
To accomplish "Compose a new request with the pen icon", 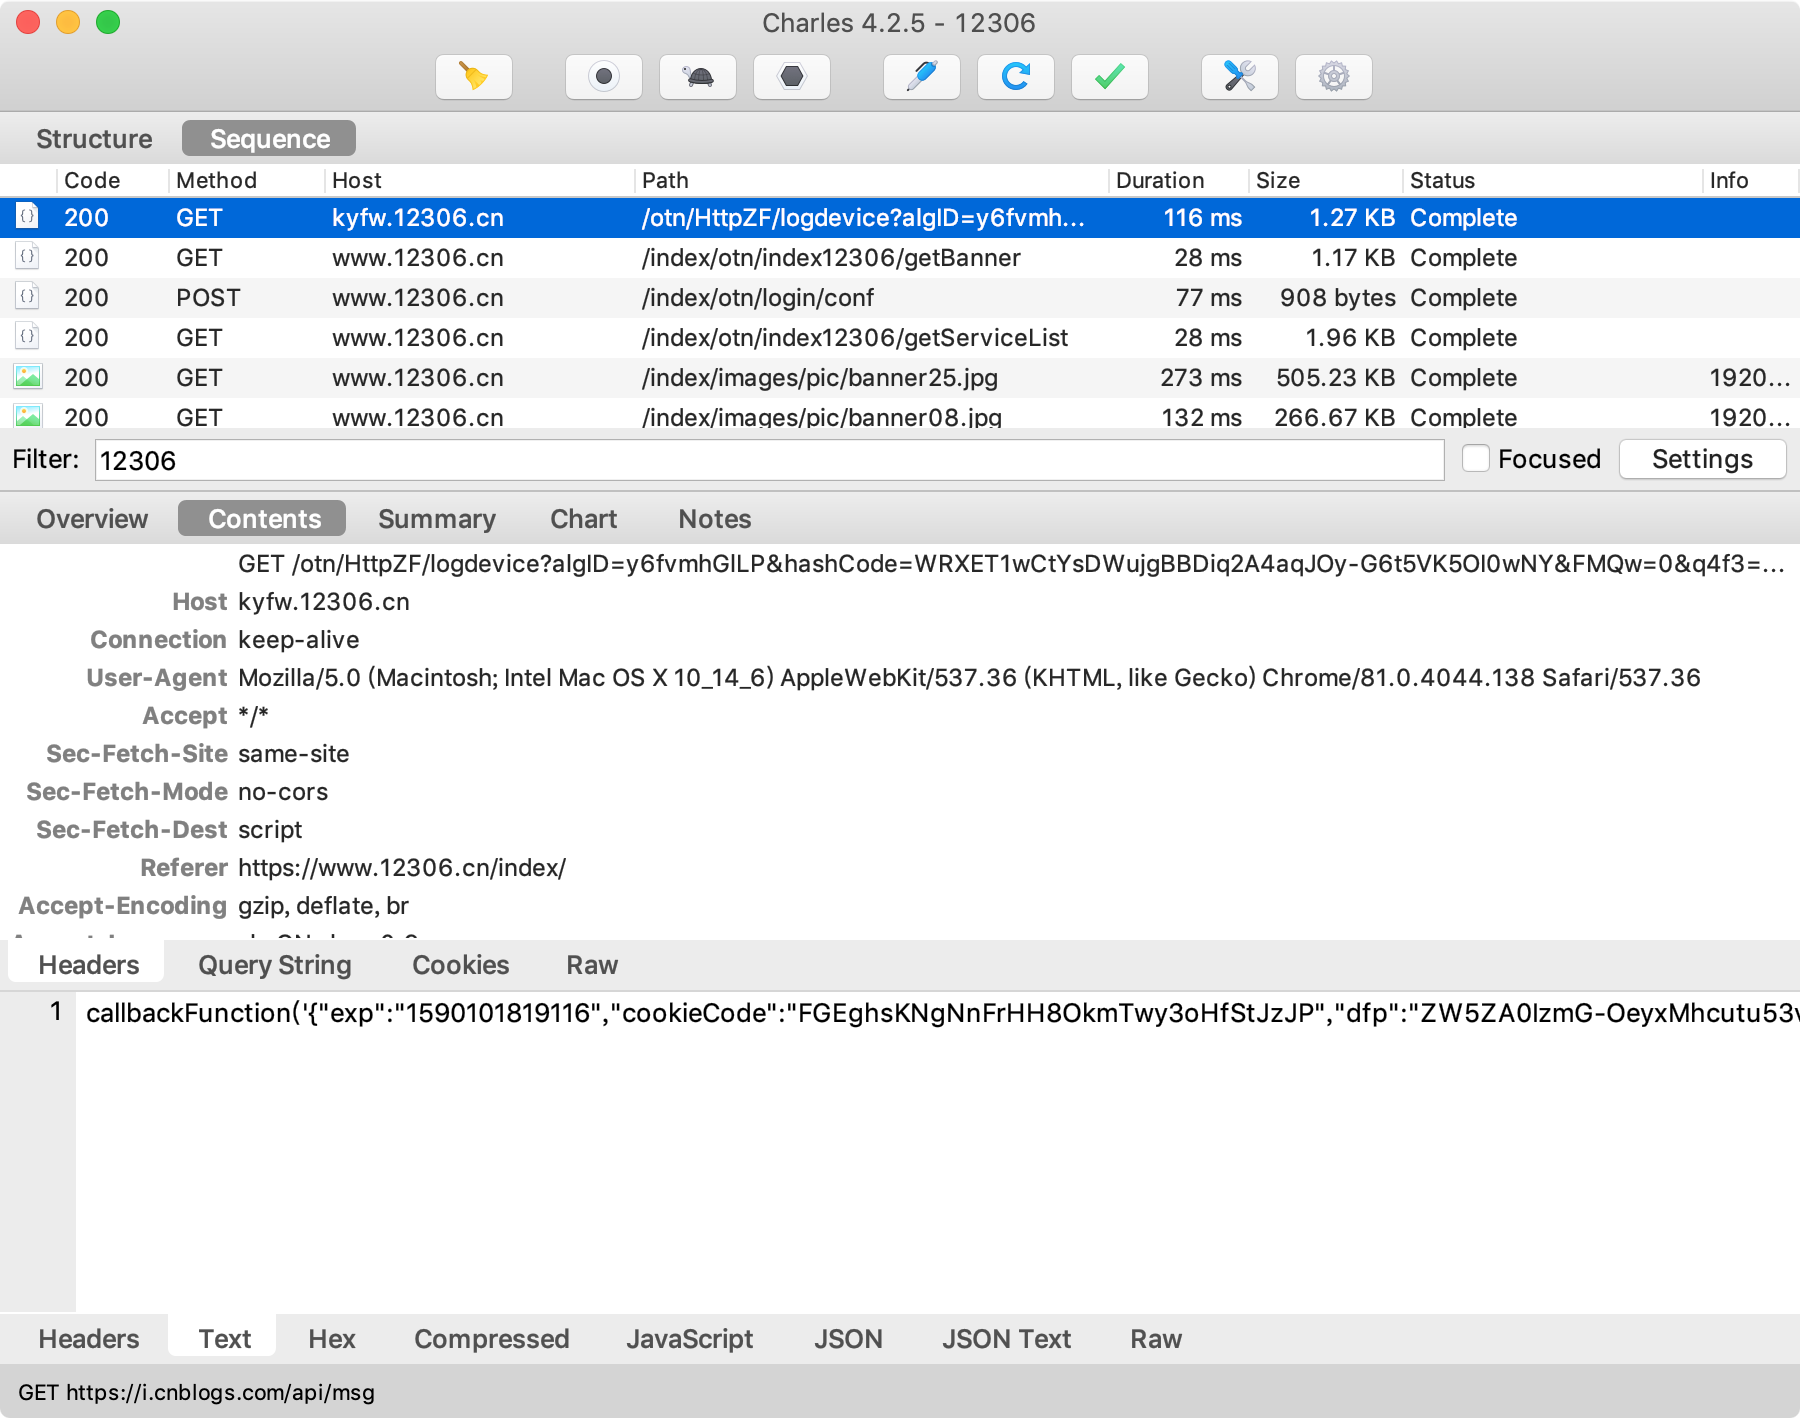I will pyautogui.click(x=922, y=77).
